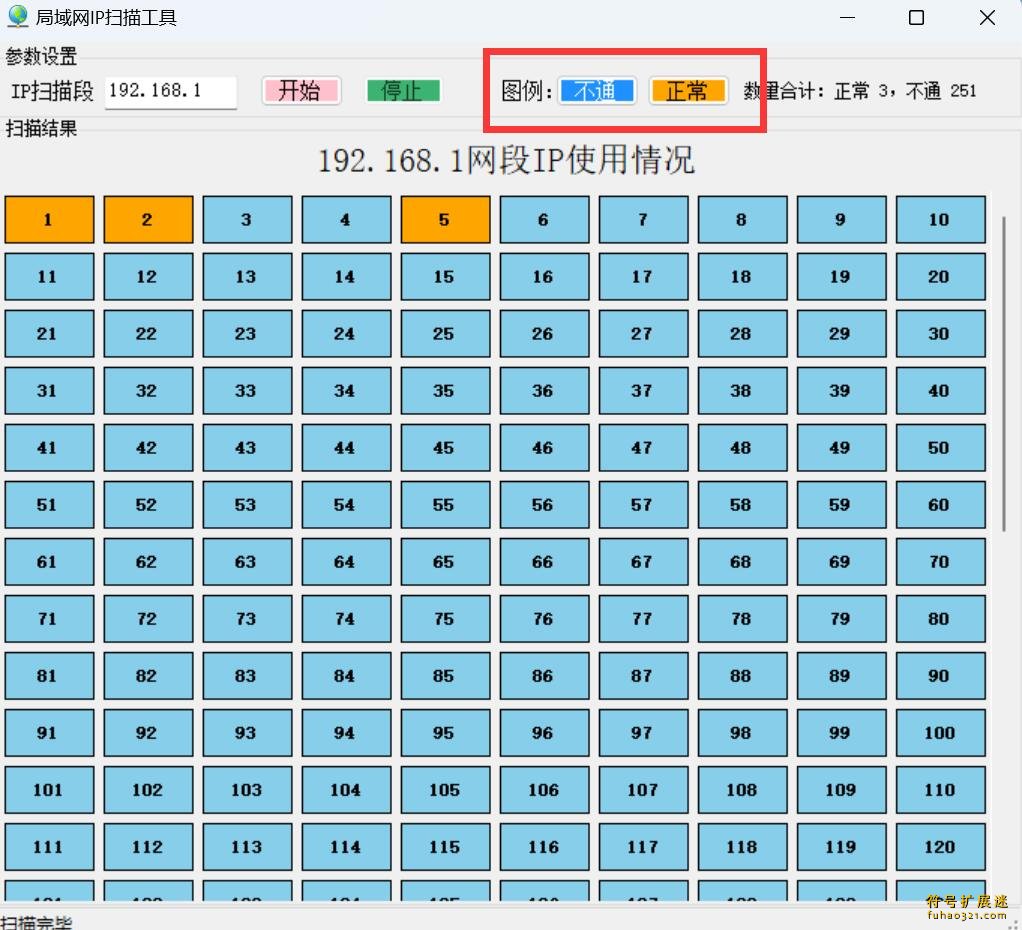Select IP cell 3
This screenshot has width=1022, height=930.
click(x=247, y=220)
